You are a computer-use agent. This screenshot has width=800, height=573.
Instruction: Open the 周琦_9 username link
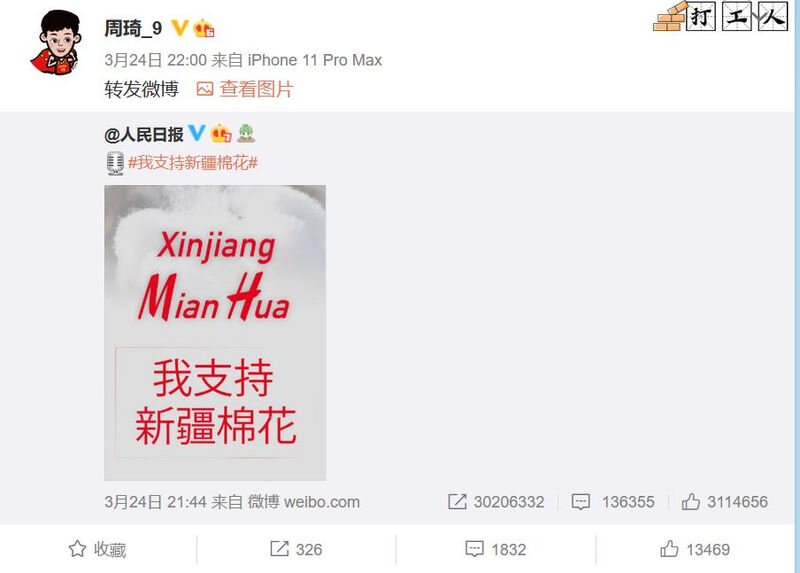pos(133,28)
